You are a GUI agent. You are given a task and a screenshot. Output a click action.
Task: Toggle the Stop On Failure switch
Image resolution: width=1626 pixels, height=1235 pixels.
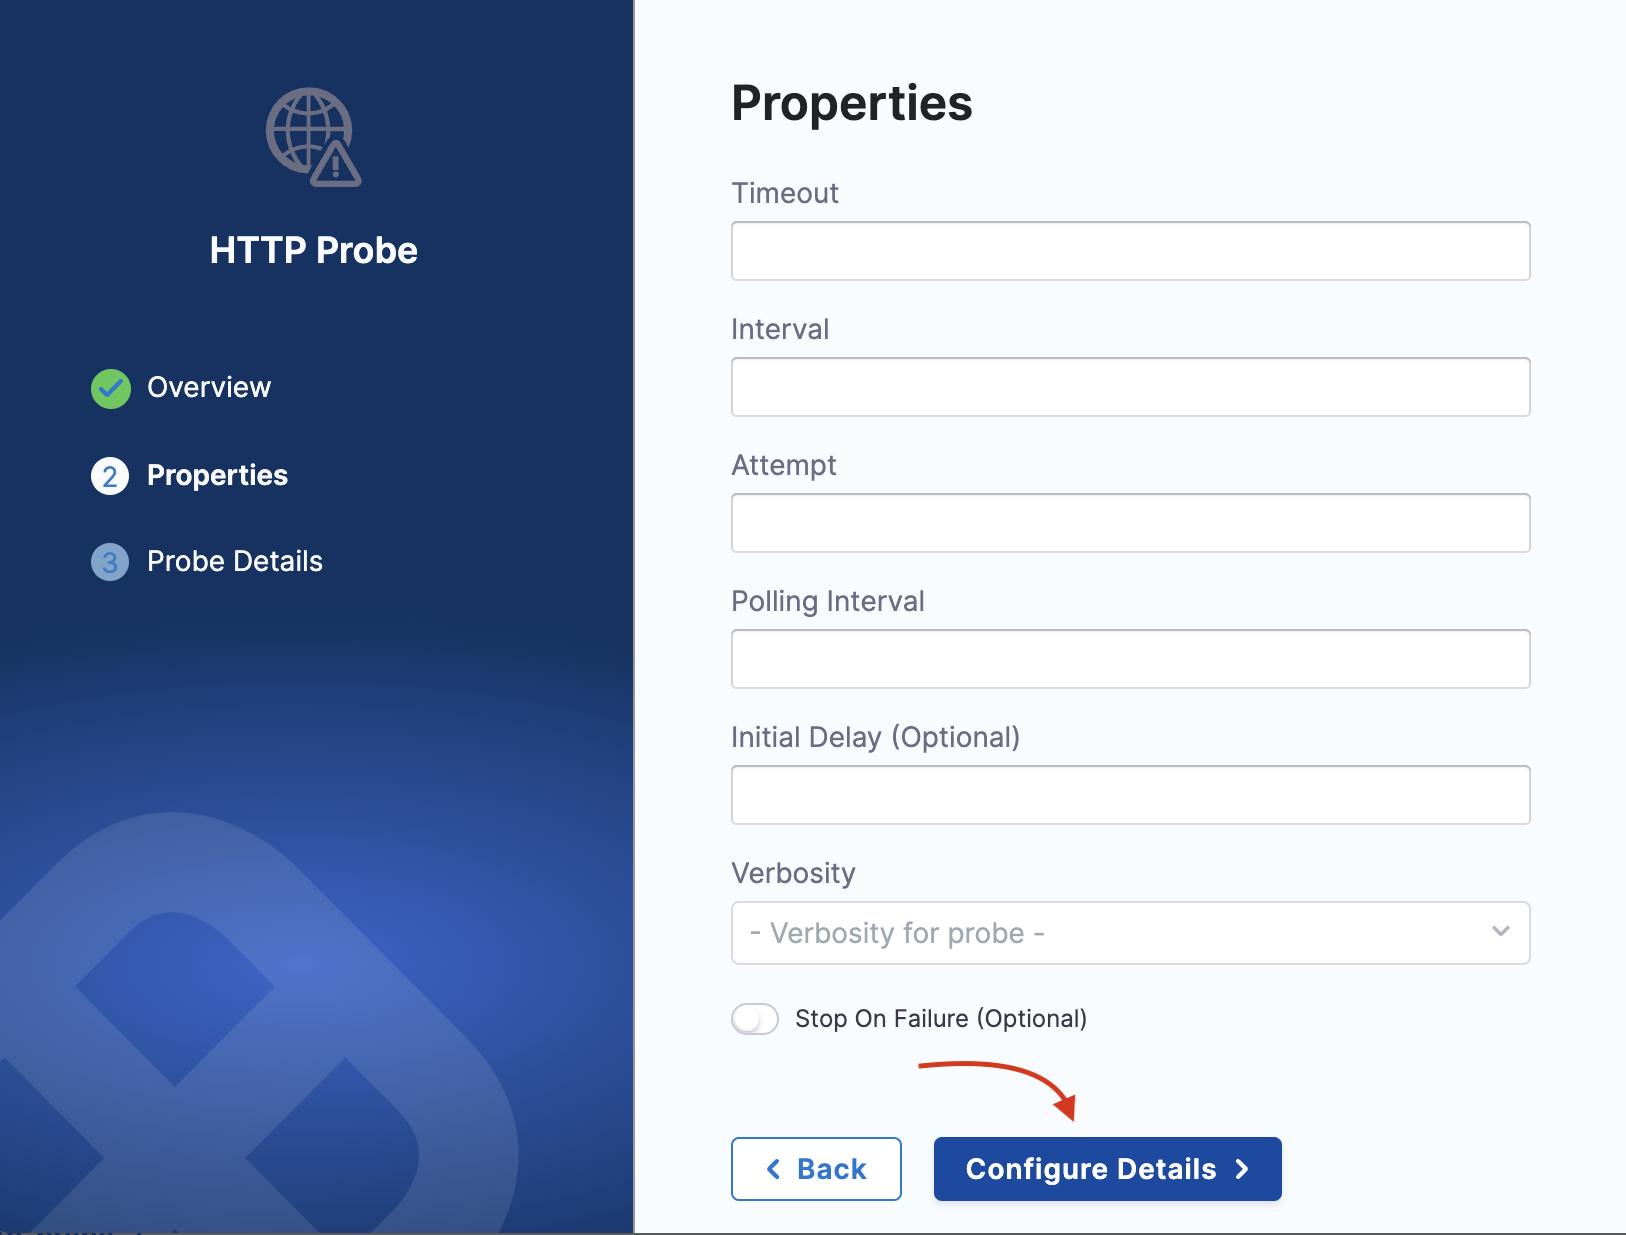(755, 1019)
